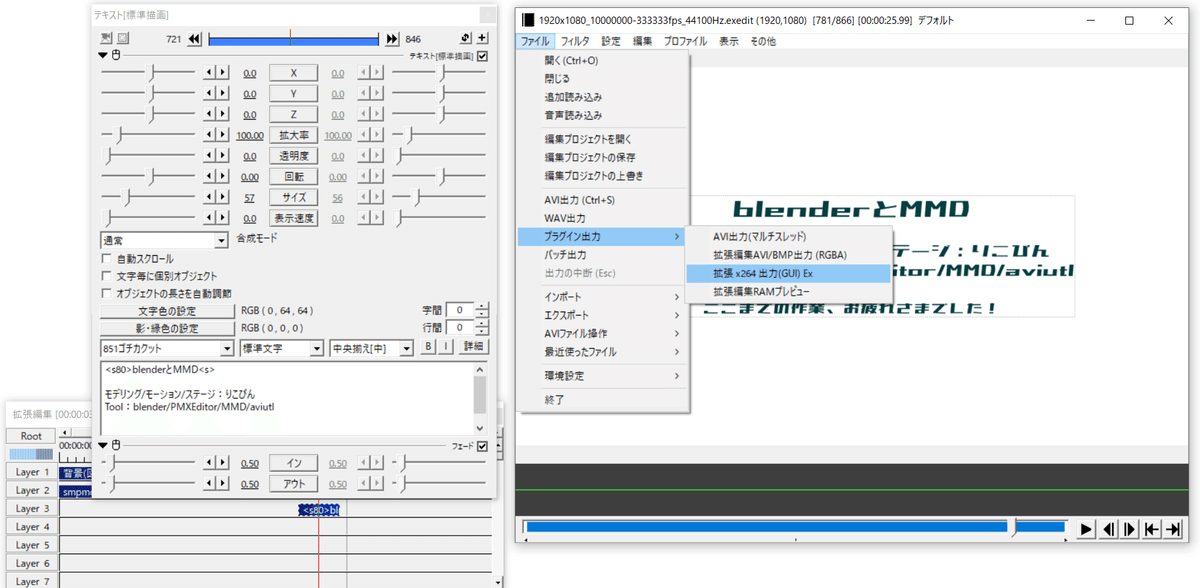Jump to the first frame in the main window
The width and height of the screenshot is (1200, 588).
[1152, 529]
